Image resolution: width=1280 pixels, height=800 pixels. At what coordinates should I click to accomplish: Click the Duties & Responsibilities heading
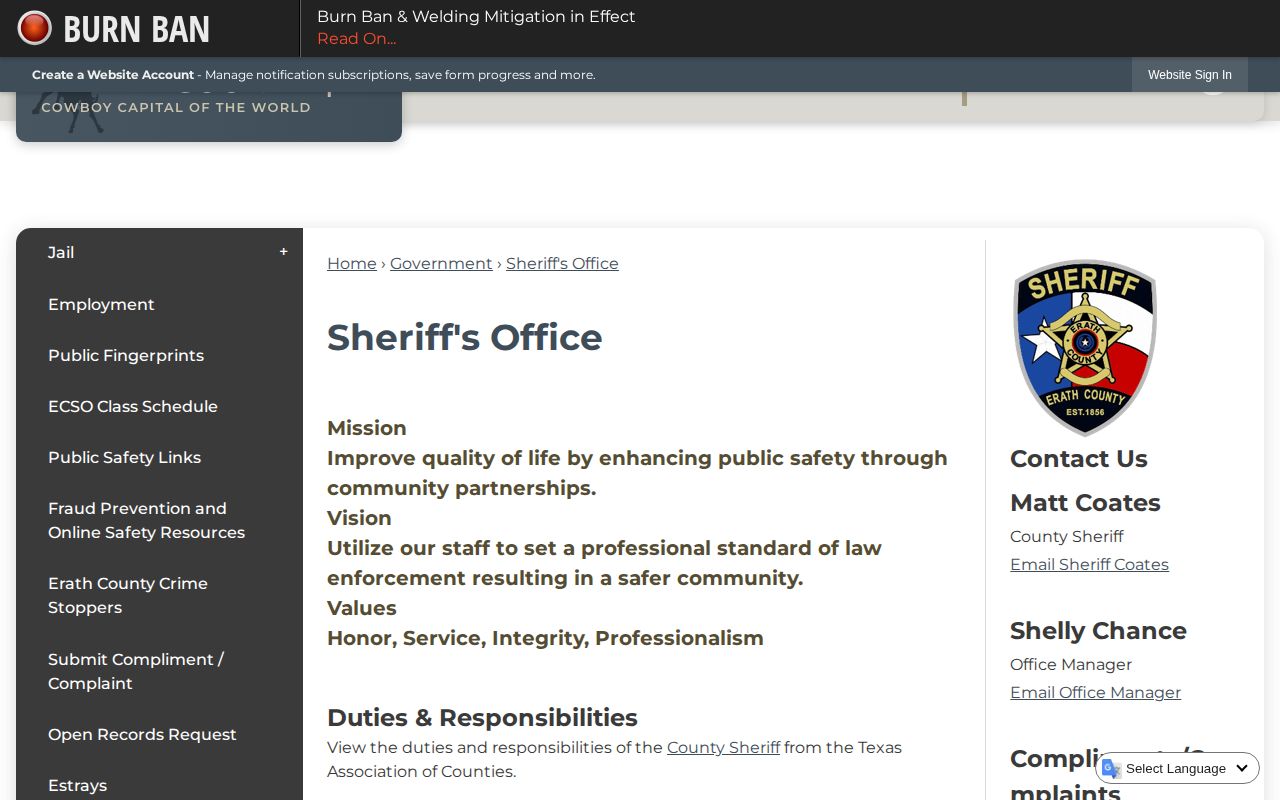click(x=482, y=717)
